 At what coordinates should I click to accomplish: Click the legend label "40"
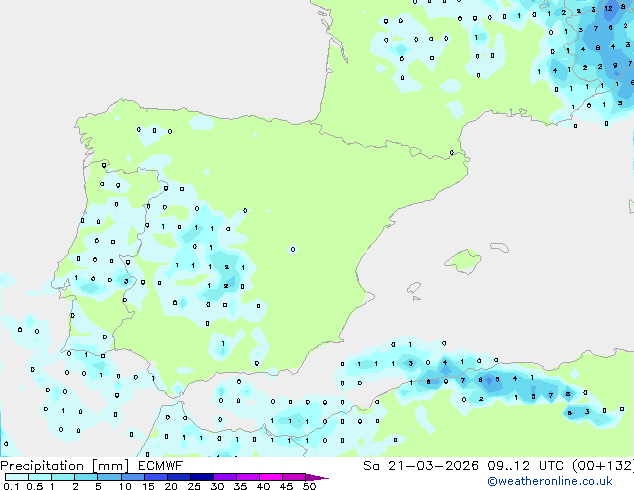click(x=263, y=486)
